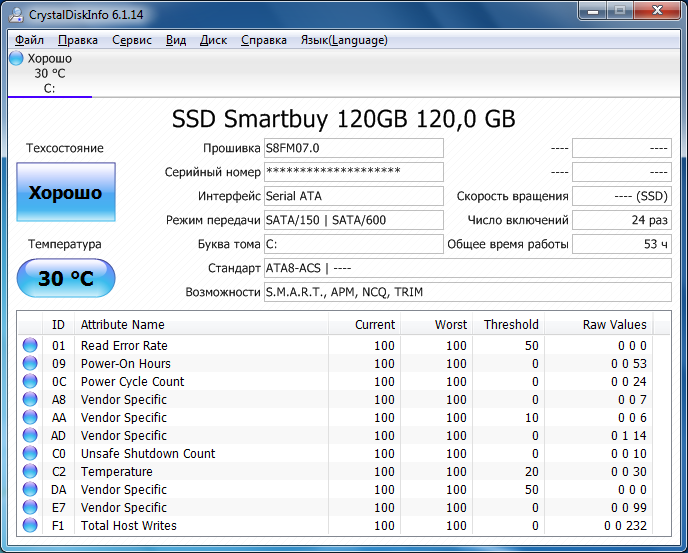688x553 pixels.
Task: Click status circle for Read Error Rate
Action: 30,345
